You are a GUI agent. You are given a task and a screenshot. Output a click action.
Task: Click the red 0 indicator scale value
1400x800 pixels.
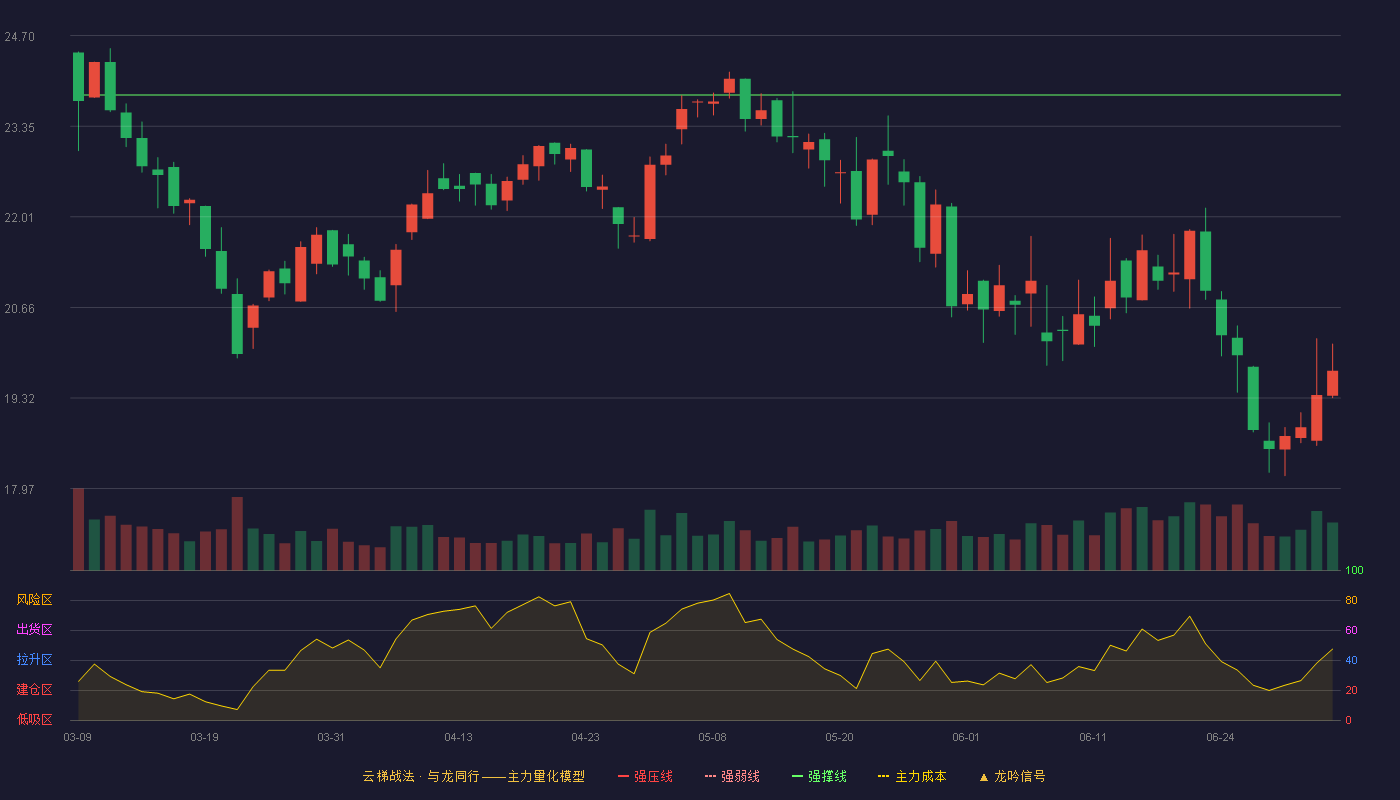1348,720
